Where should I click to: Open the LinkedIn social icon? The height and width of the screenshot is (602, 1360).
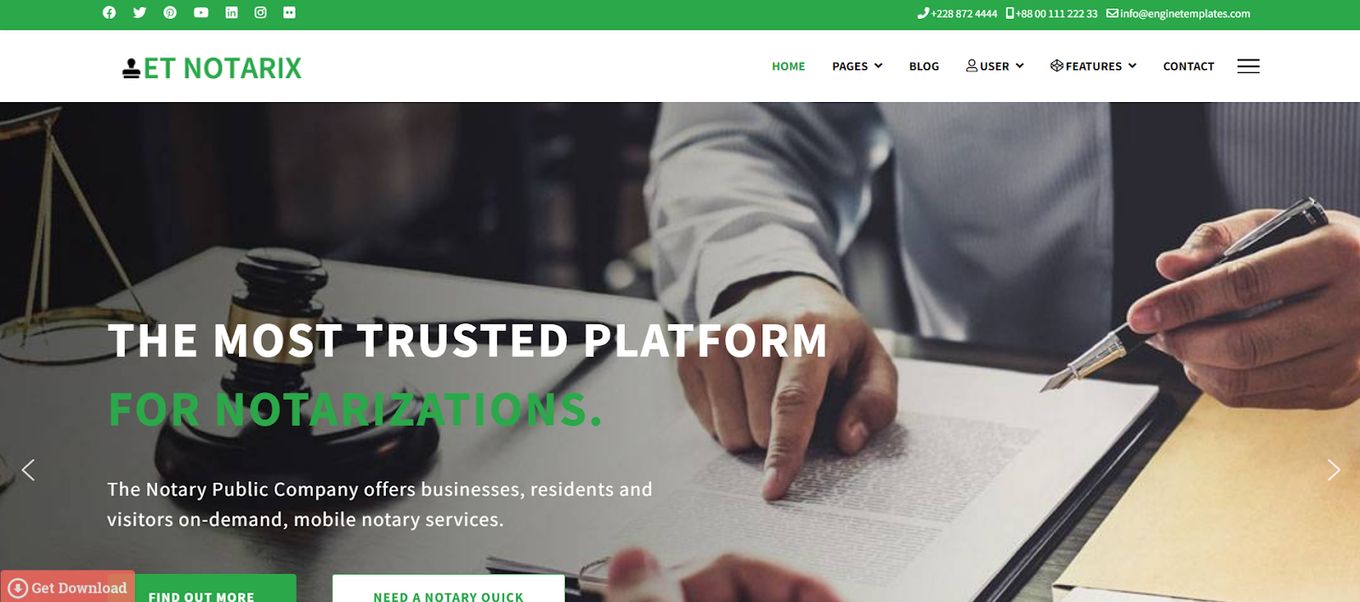[231, 13]
